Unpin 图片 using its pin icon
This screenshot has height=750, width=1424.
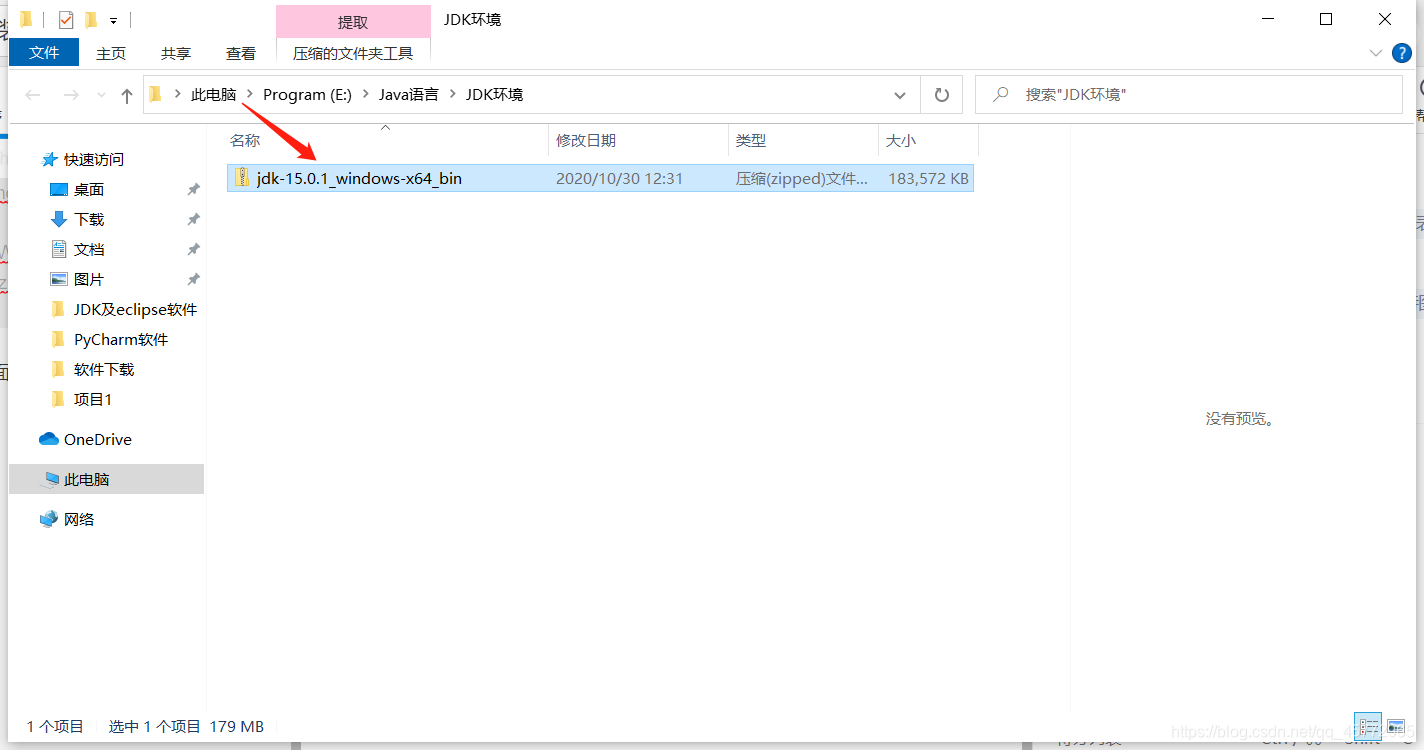coord(193,279)
